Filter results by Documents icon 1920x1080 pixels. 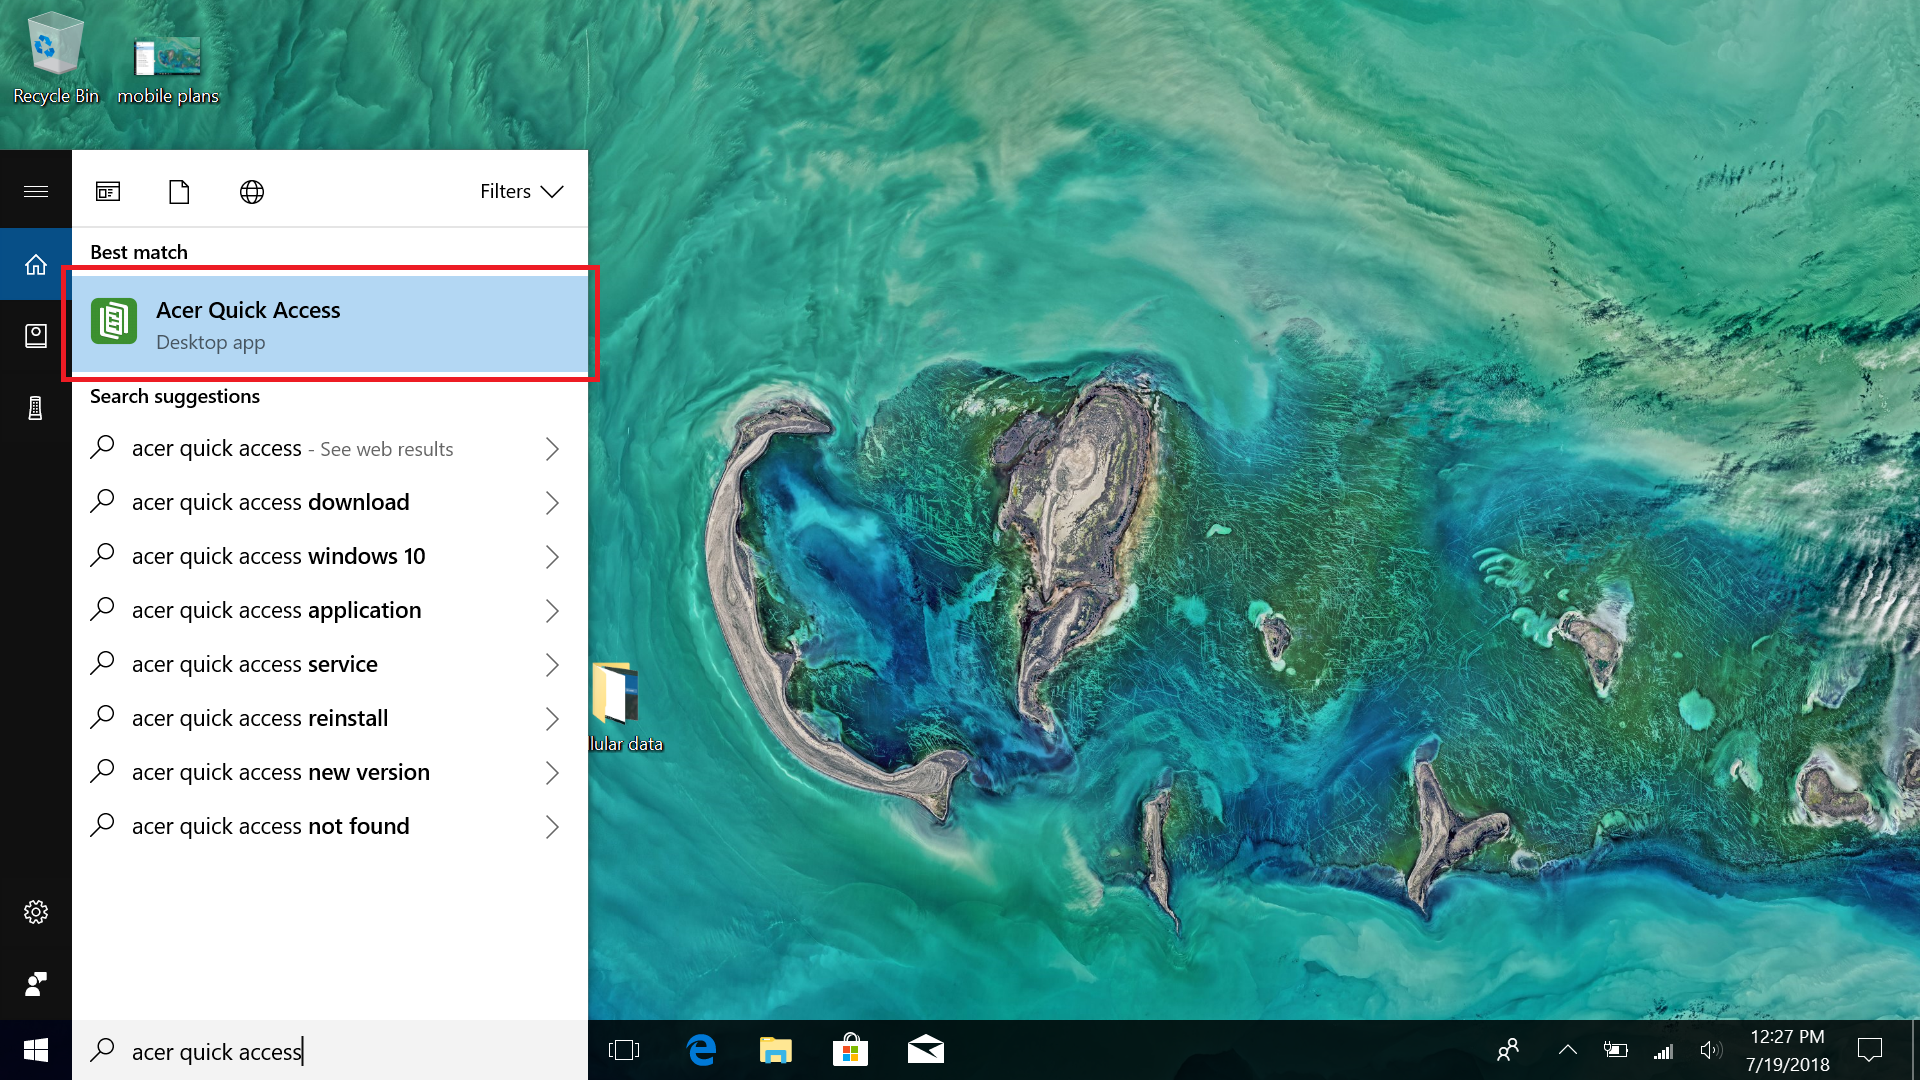point(179,191)
